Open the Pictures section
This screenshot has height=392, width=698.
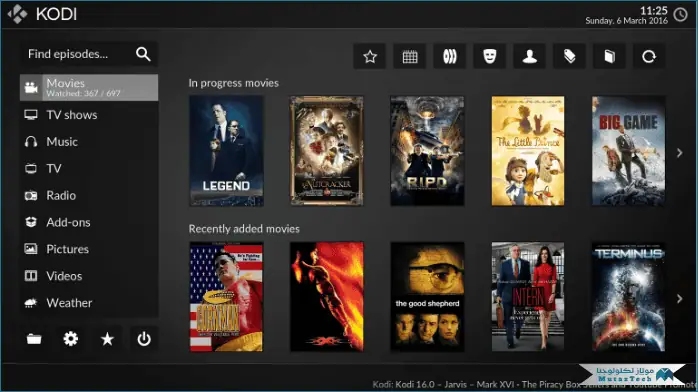coord(89,249)
